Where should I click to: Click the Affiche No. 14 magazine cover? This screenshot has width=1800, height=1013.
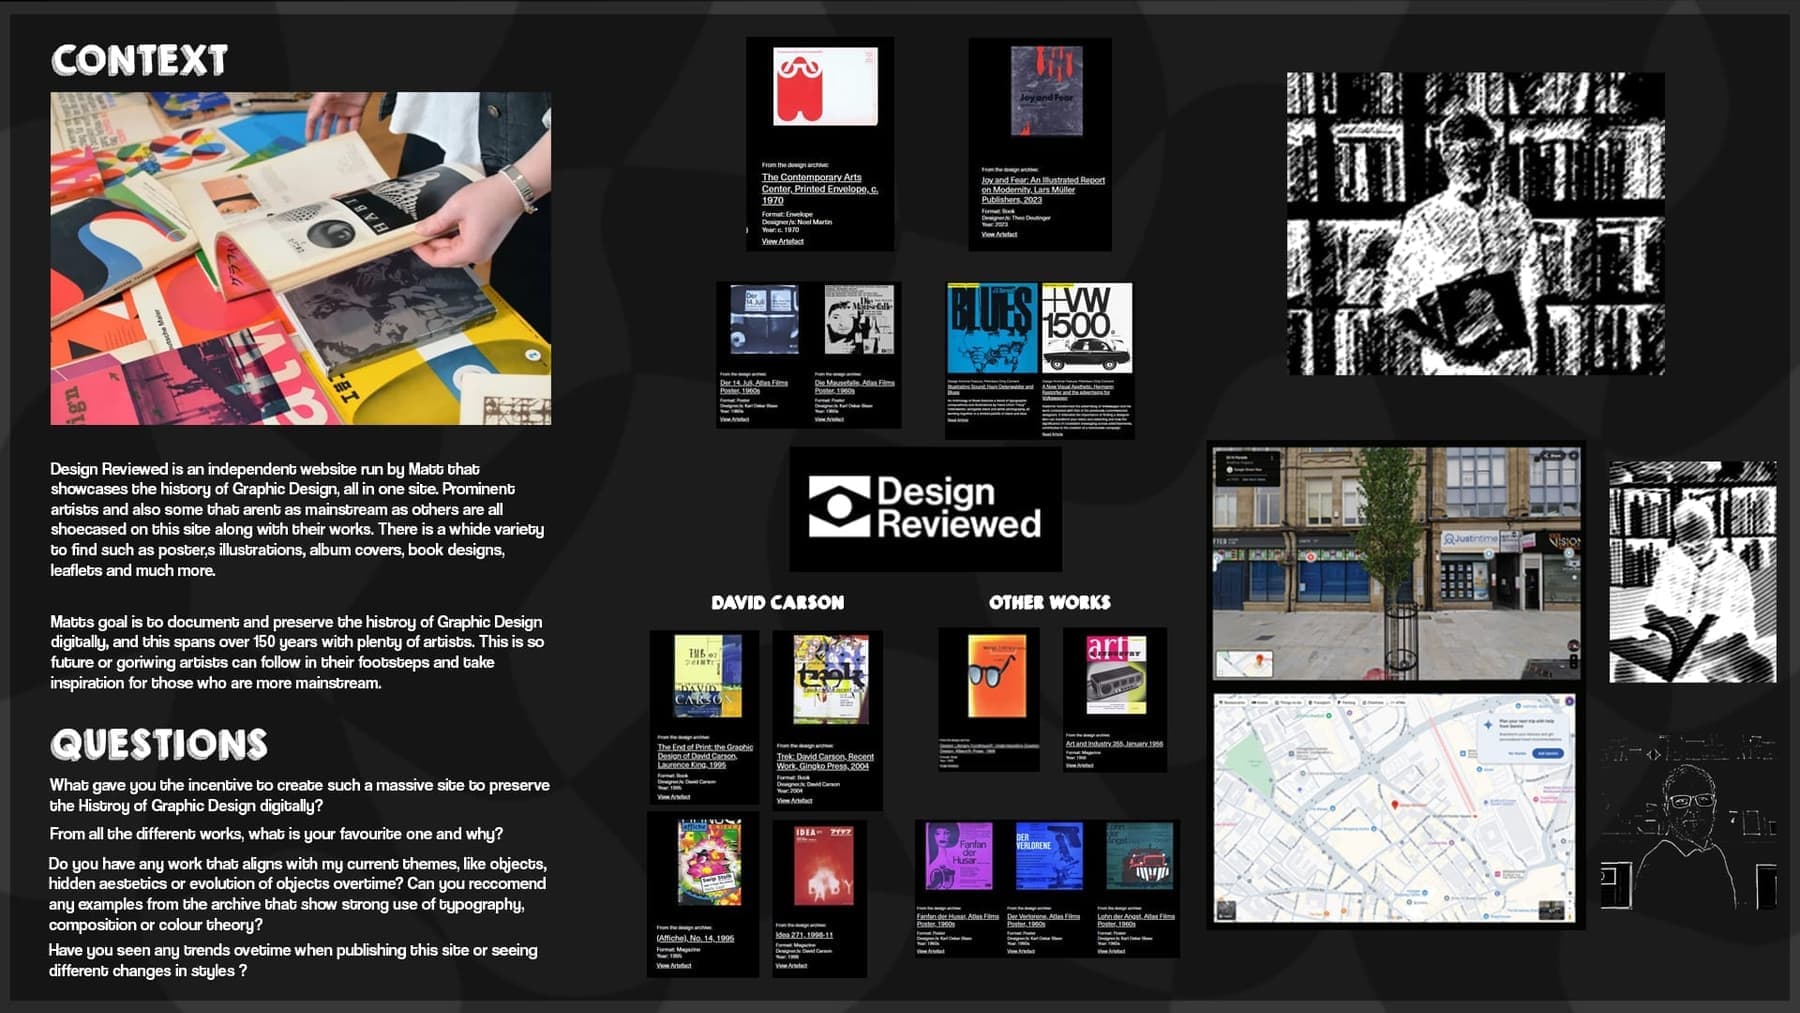[709, 862]
